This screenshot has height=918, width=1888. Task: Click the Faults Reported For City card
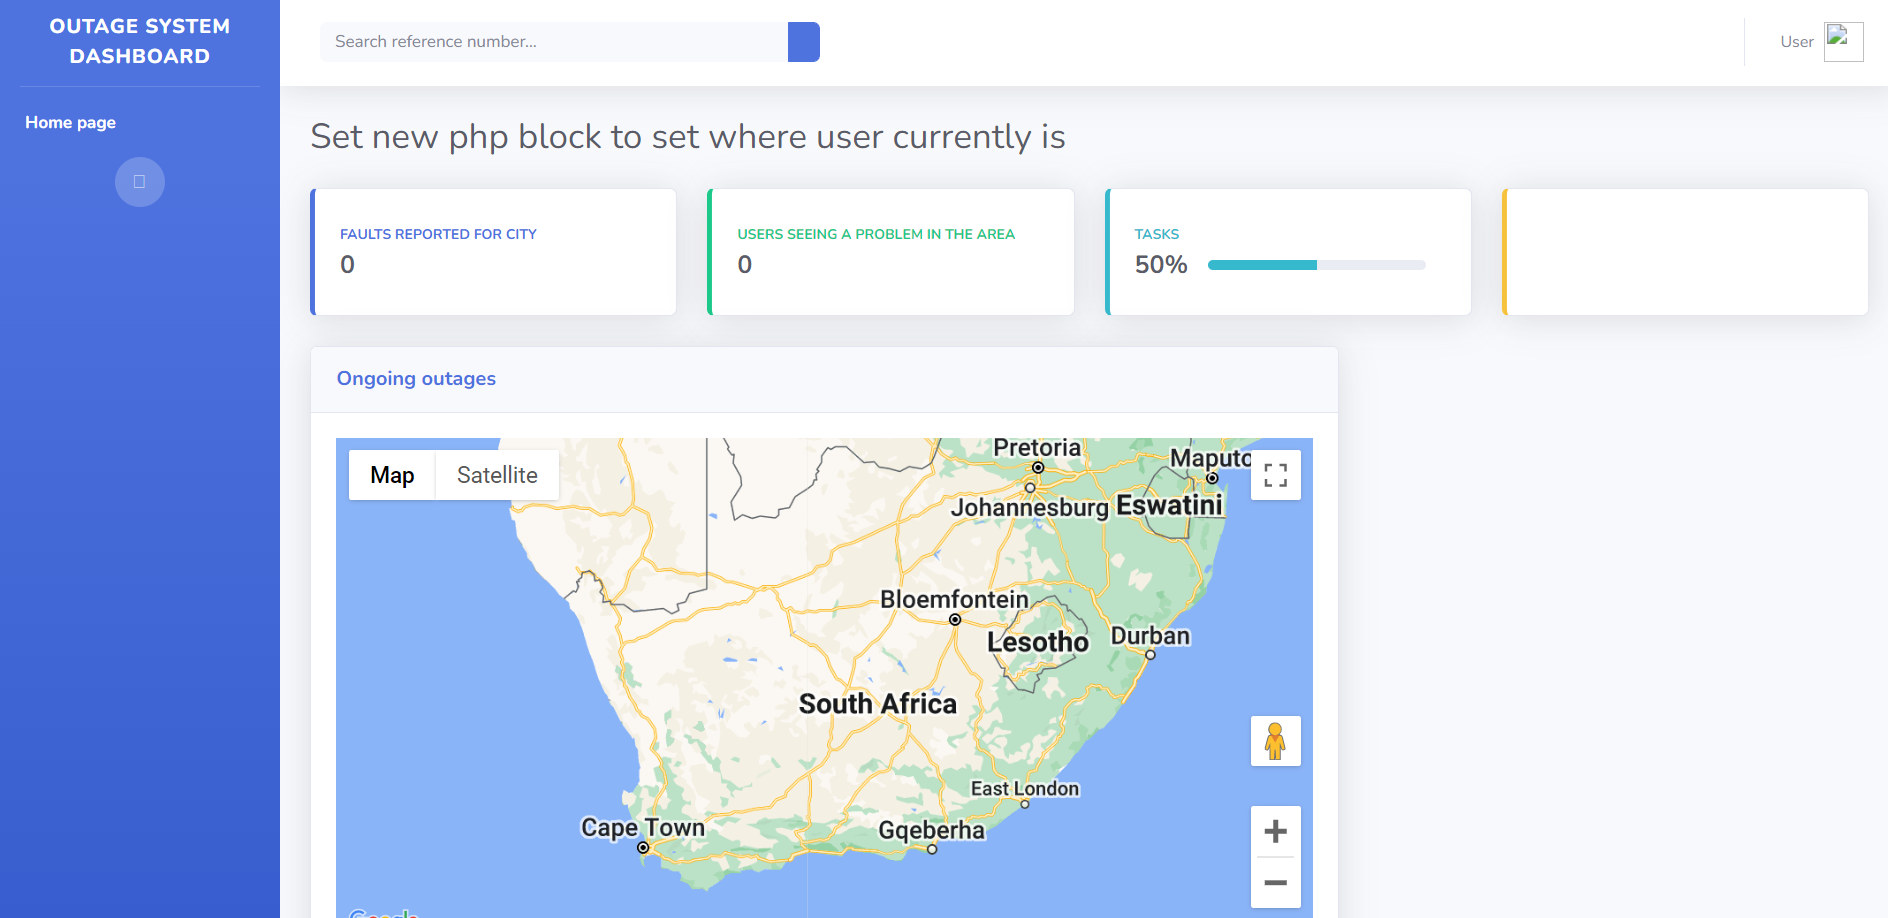coord(494,251)
